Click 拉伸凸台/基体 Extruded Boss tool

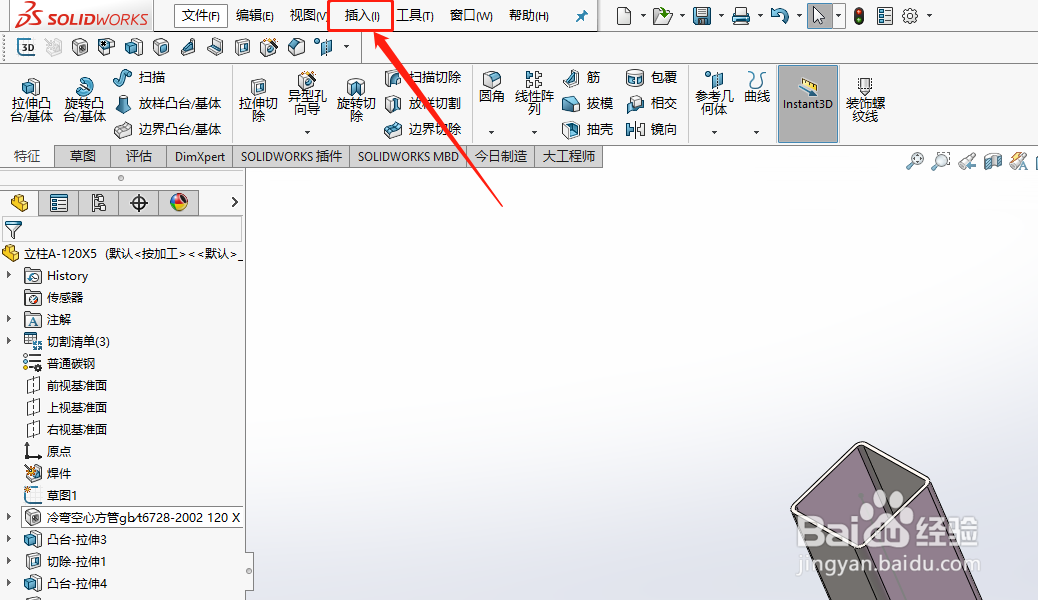(31, 101)
